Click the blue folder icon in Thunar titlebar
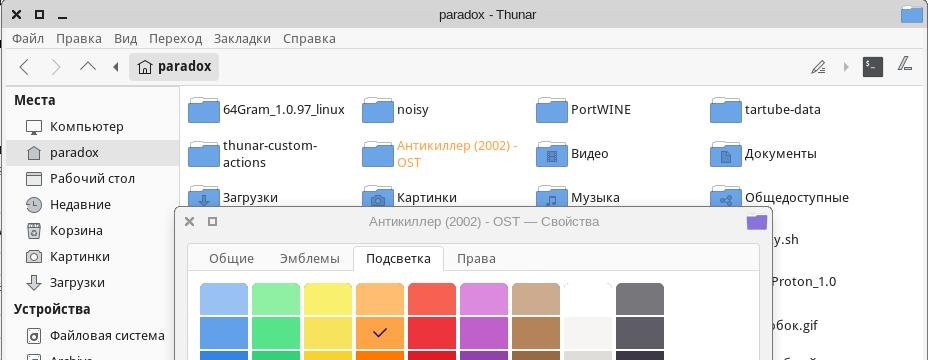This screenshot has height=360, width=928. click(912, 14)
